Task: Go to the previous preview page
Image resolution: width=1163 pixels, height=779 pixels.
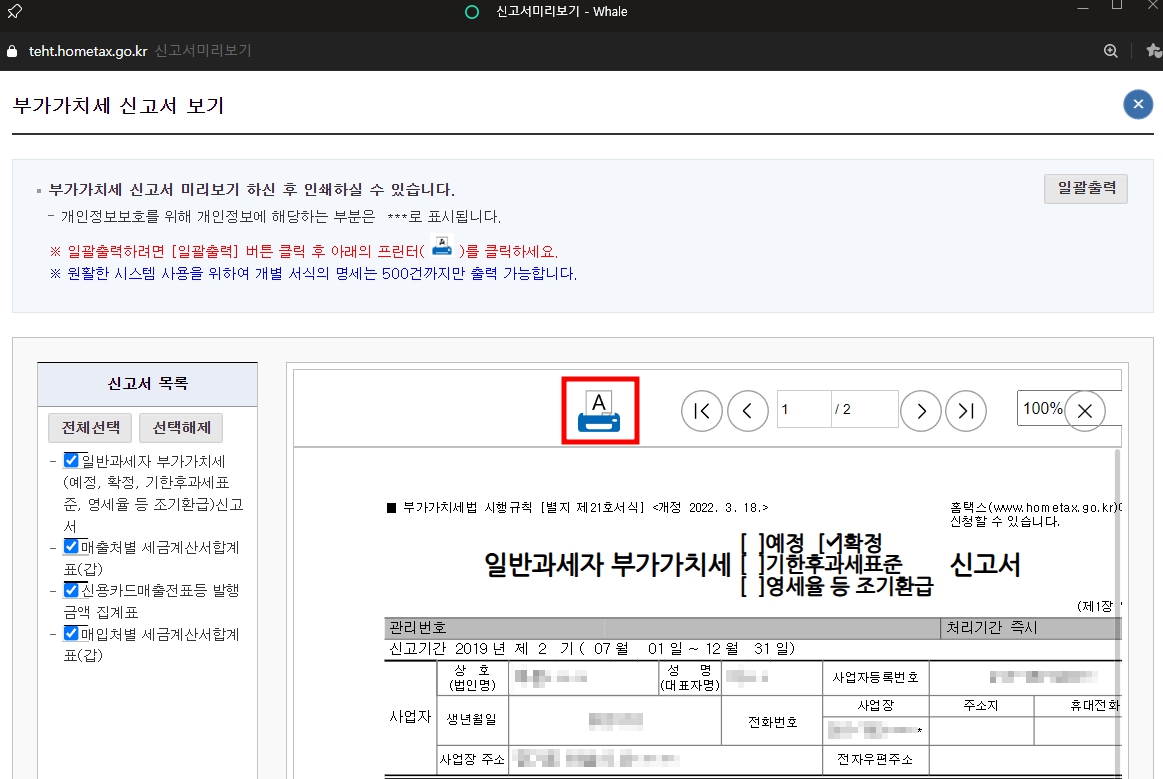Action: click(x=748, y=410)
